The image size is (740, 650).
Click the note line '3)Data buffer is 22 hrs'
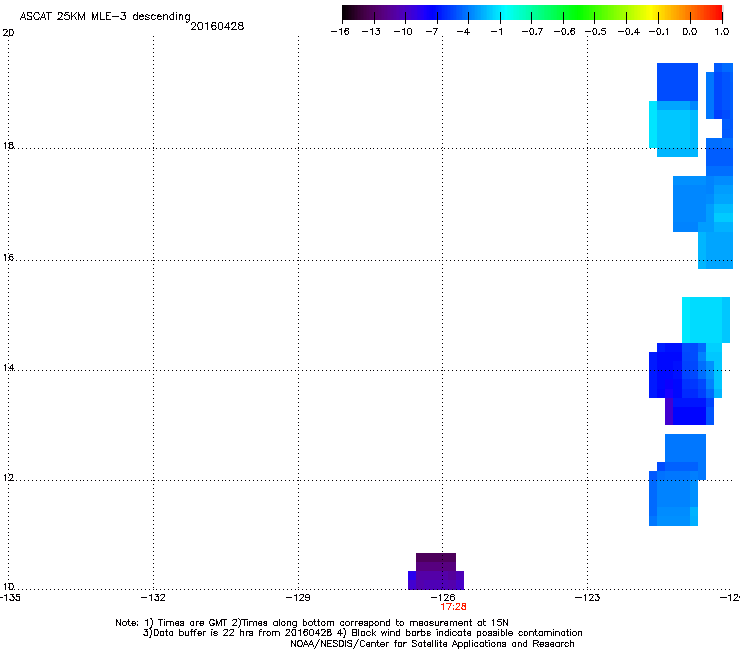(x=362, y=633)
